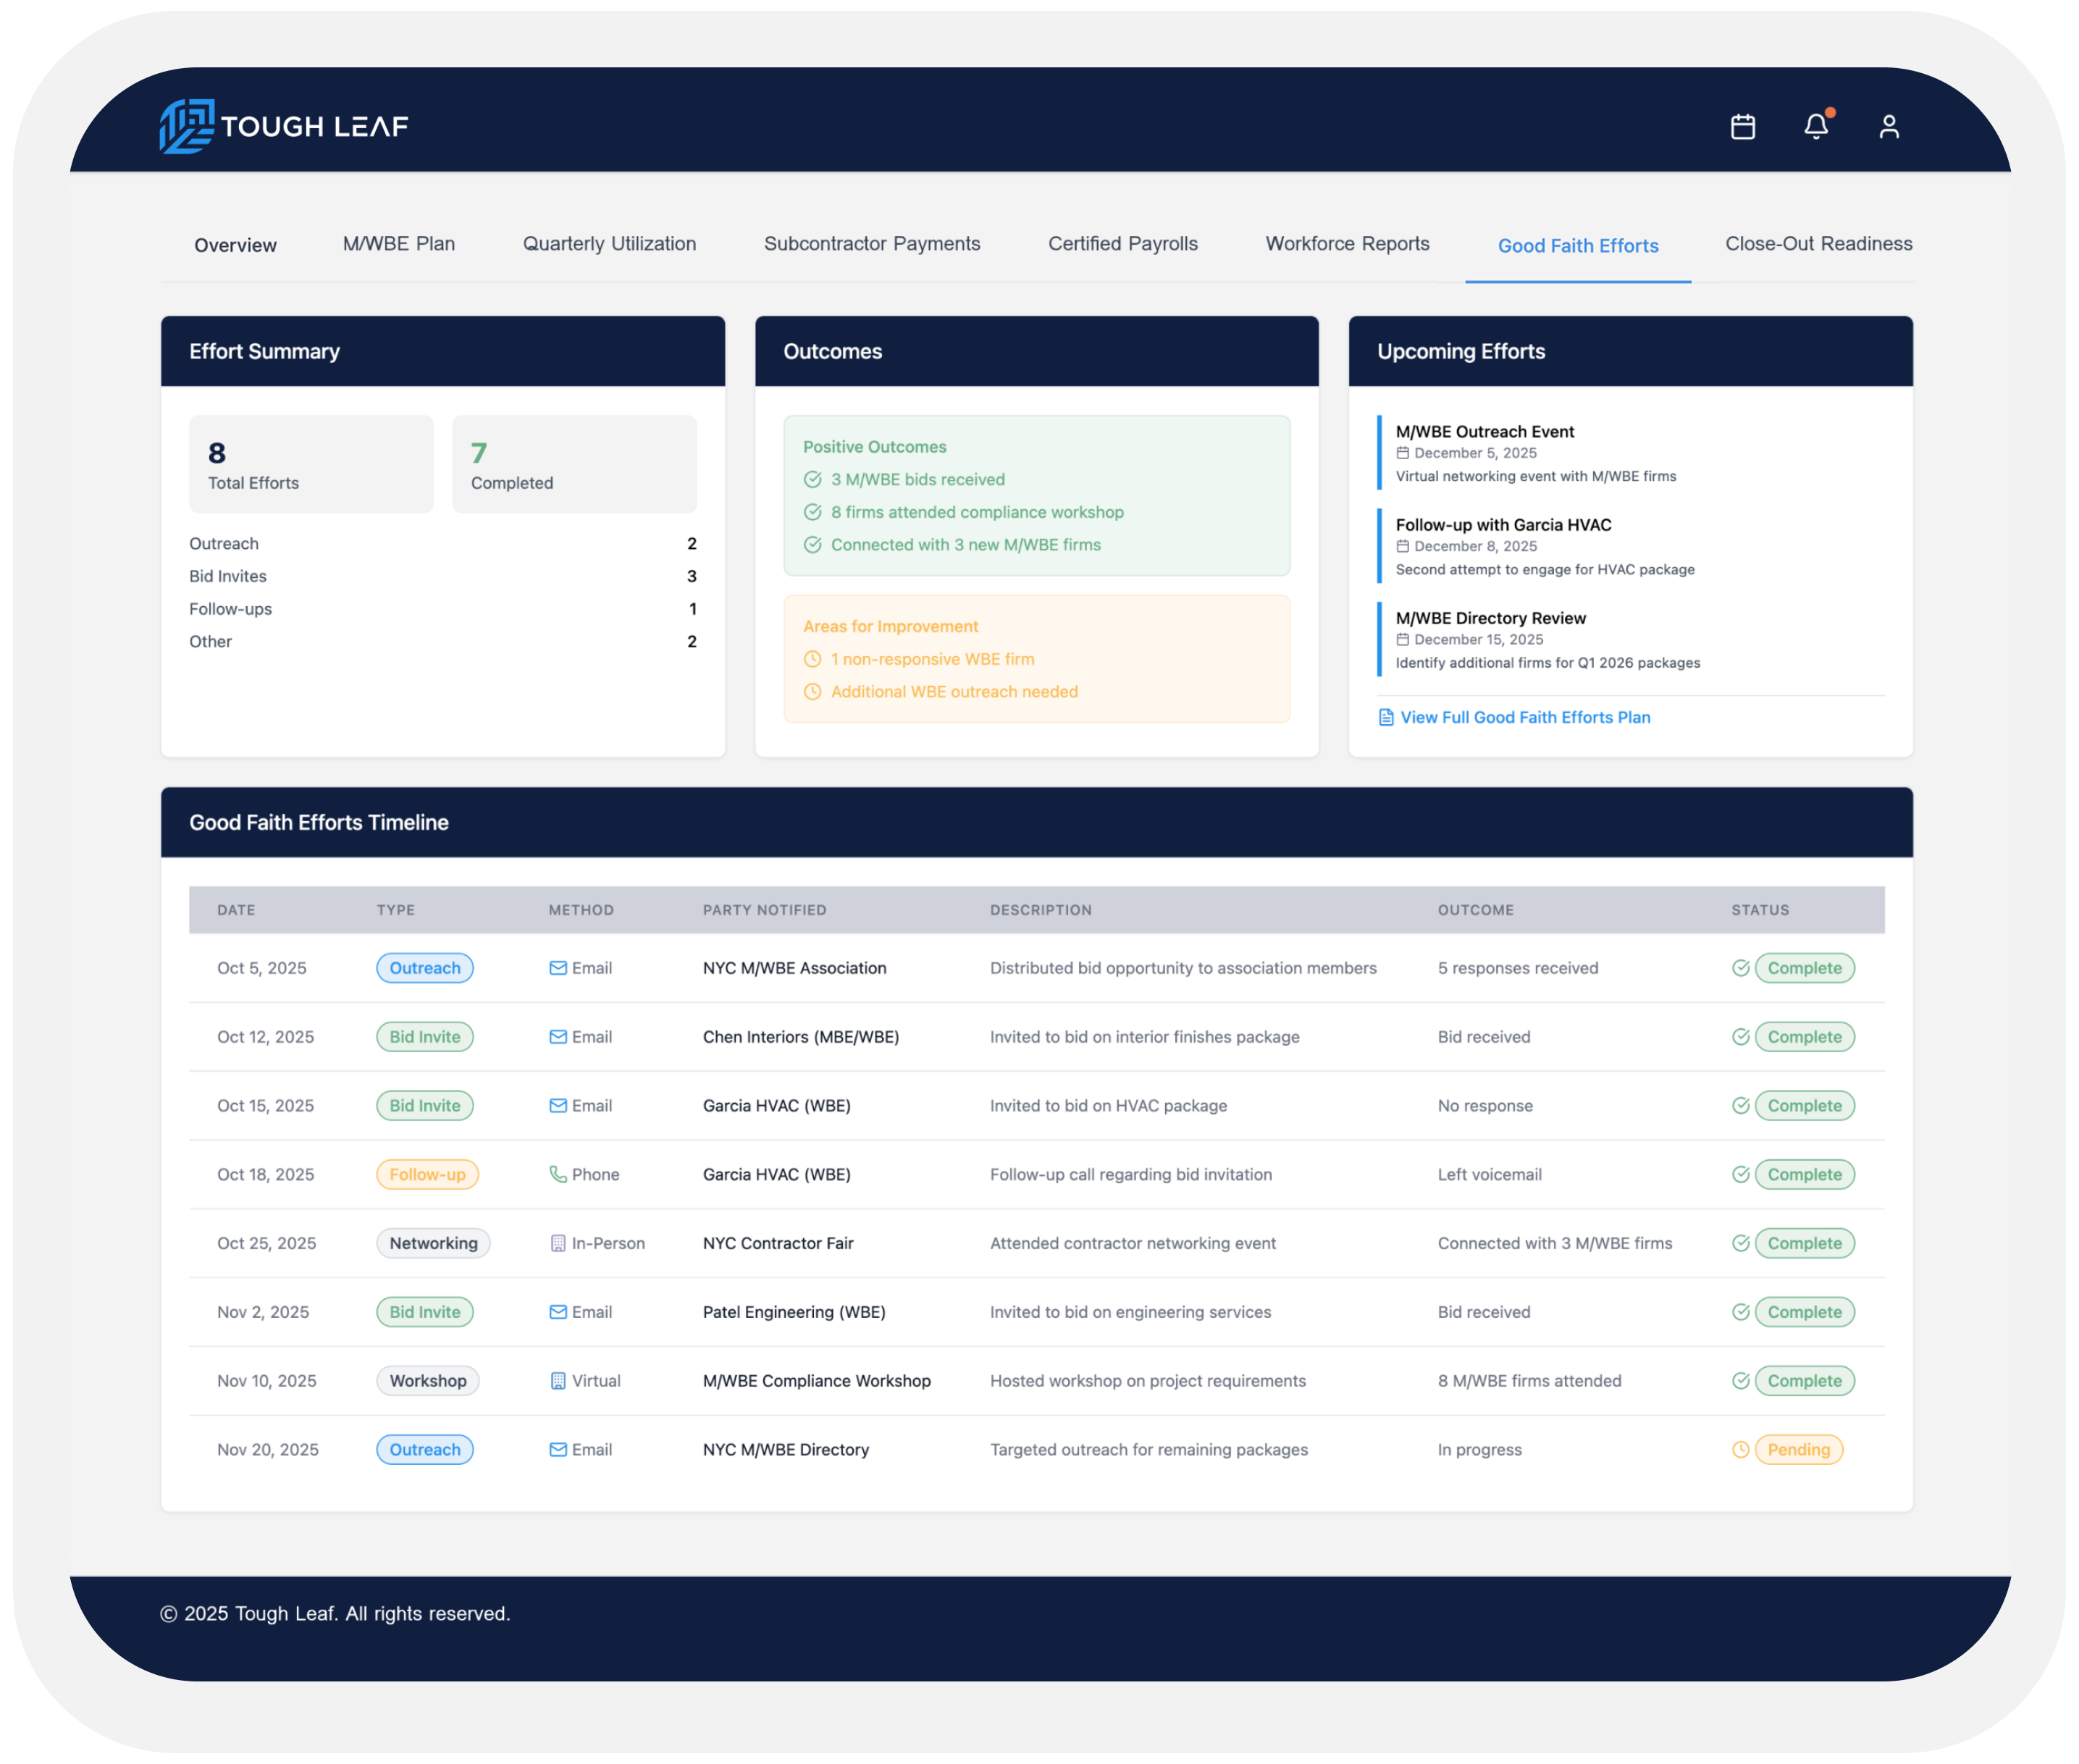Click the Virtual method icon
This screenshot has height=1764, width=2079.
pyautogui.click(x=558, y=1381)
